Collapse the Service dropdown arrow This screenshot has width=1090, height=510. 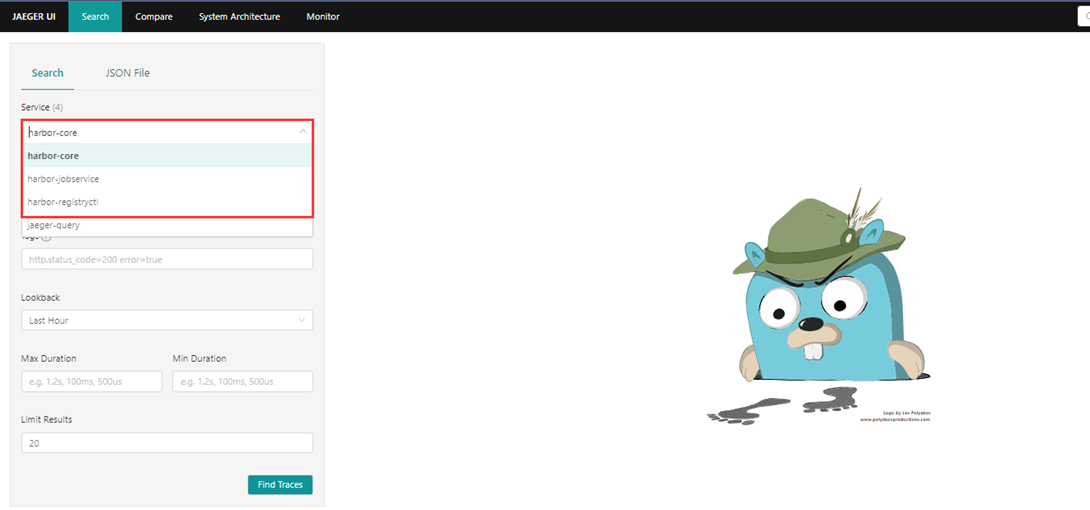[303, 131]
